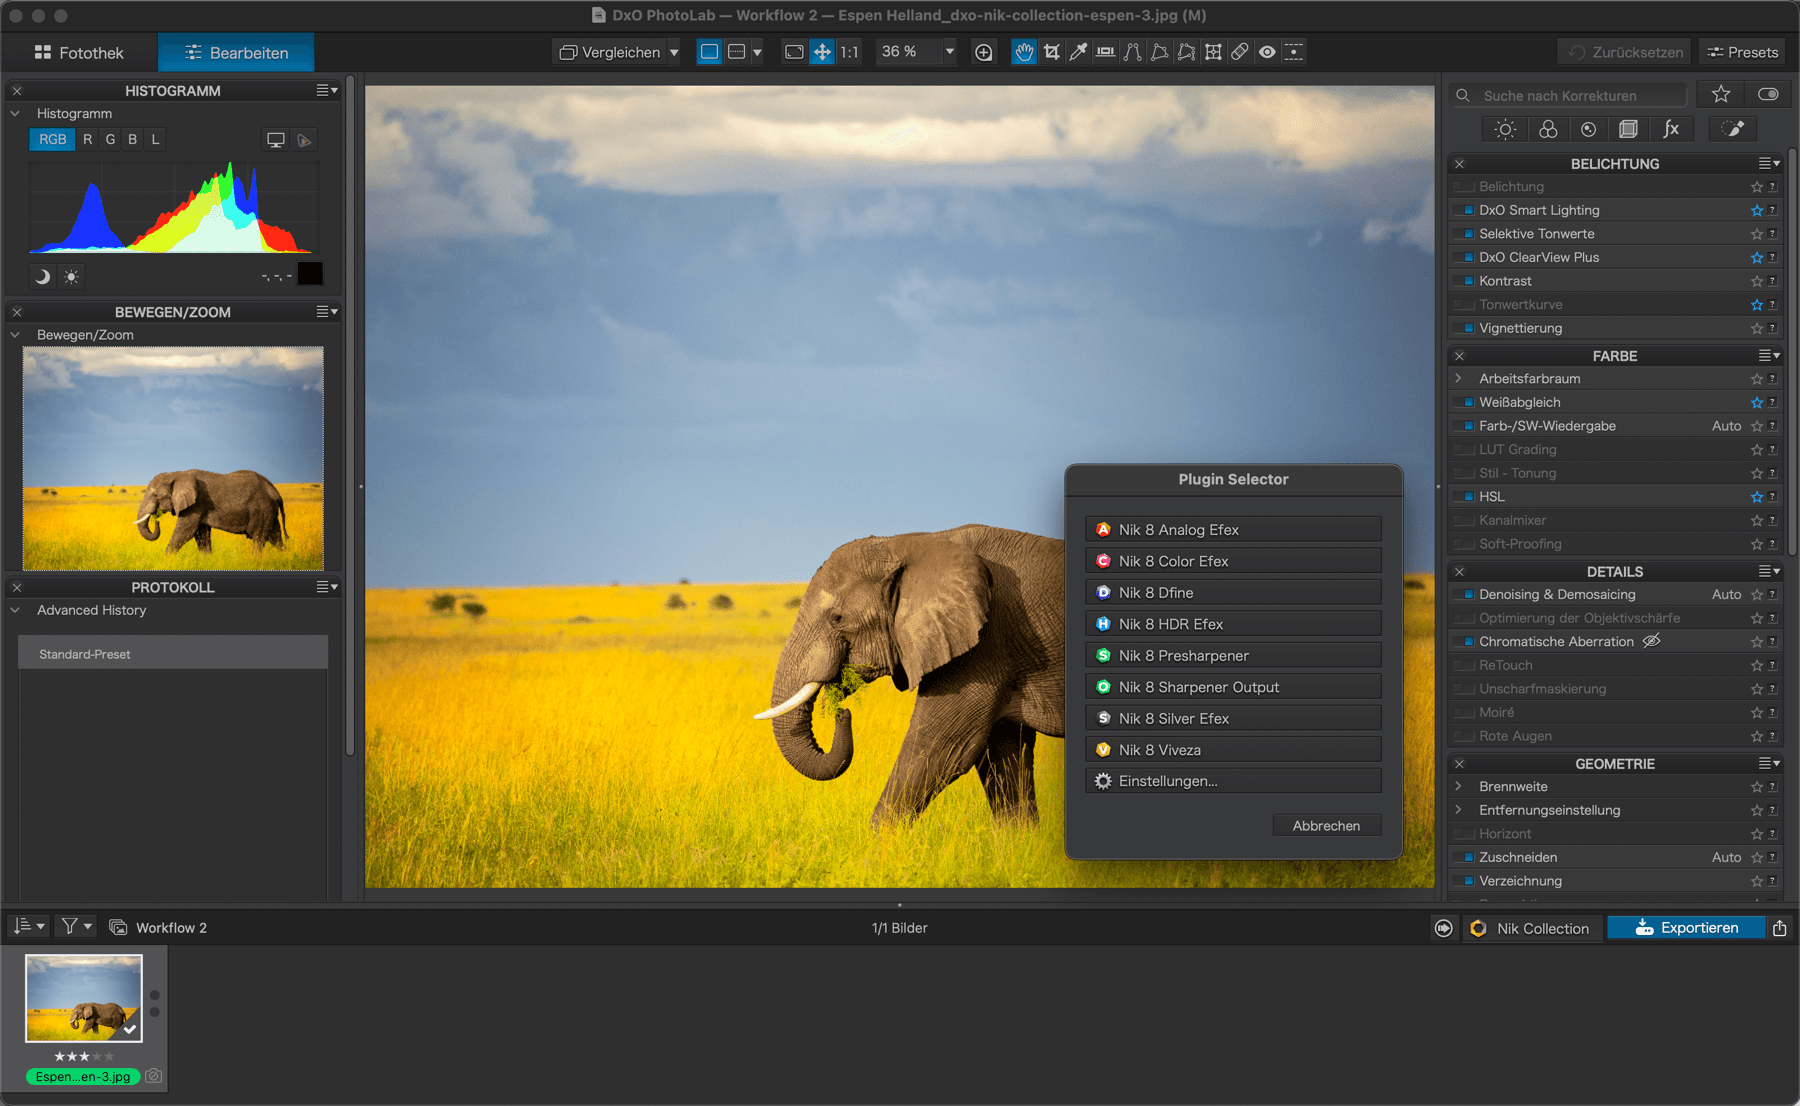Click the Bewegen/Zoom navigator preview

[173, 458]
